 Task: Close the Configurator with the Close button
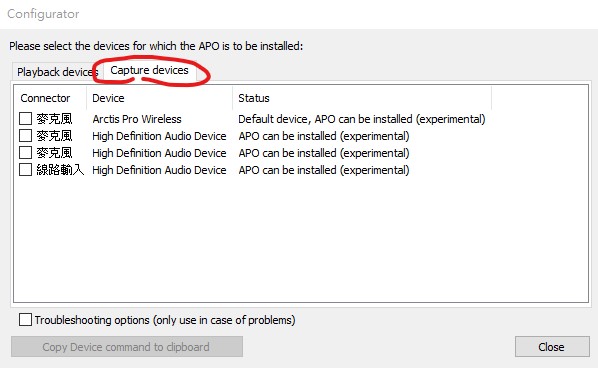coord(552,347)
